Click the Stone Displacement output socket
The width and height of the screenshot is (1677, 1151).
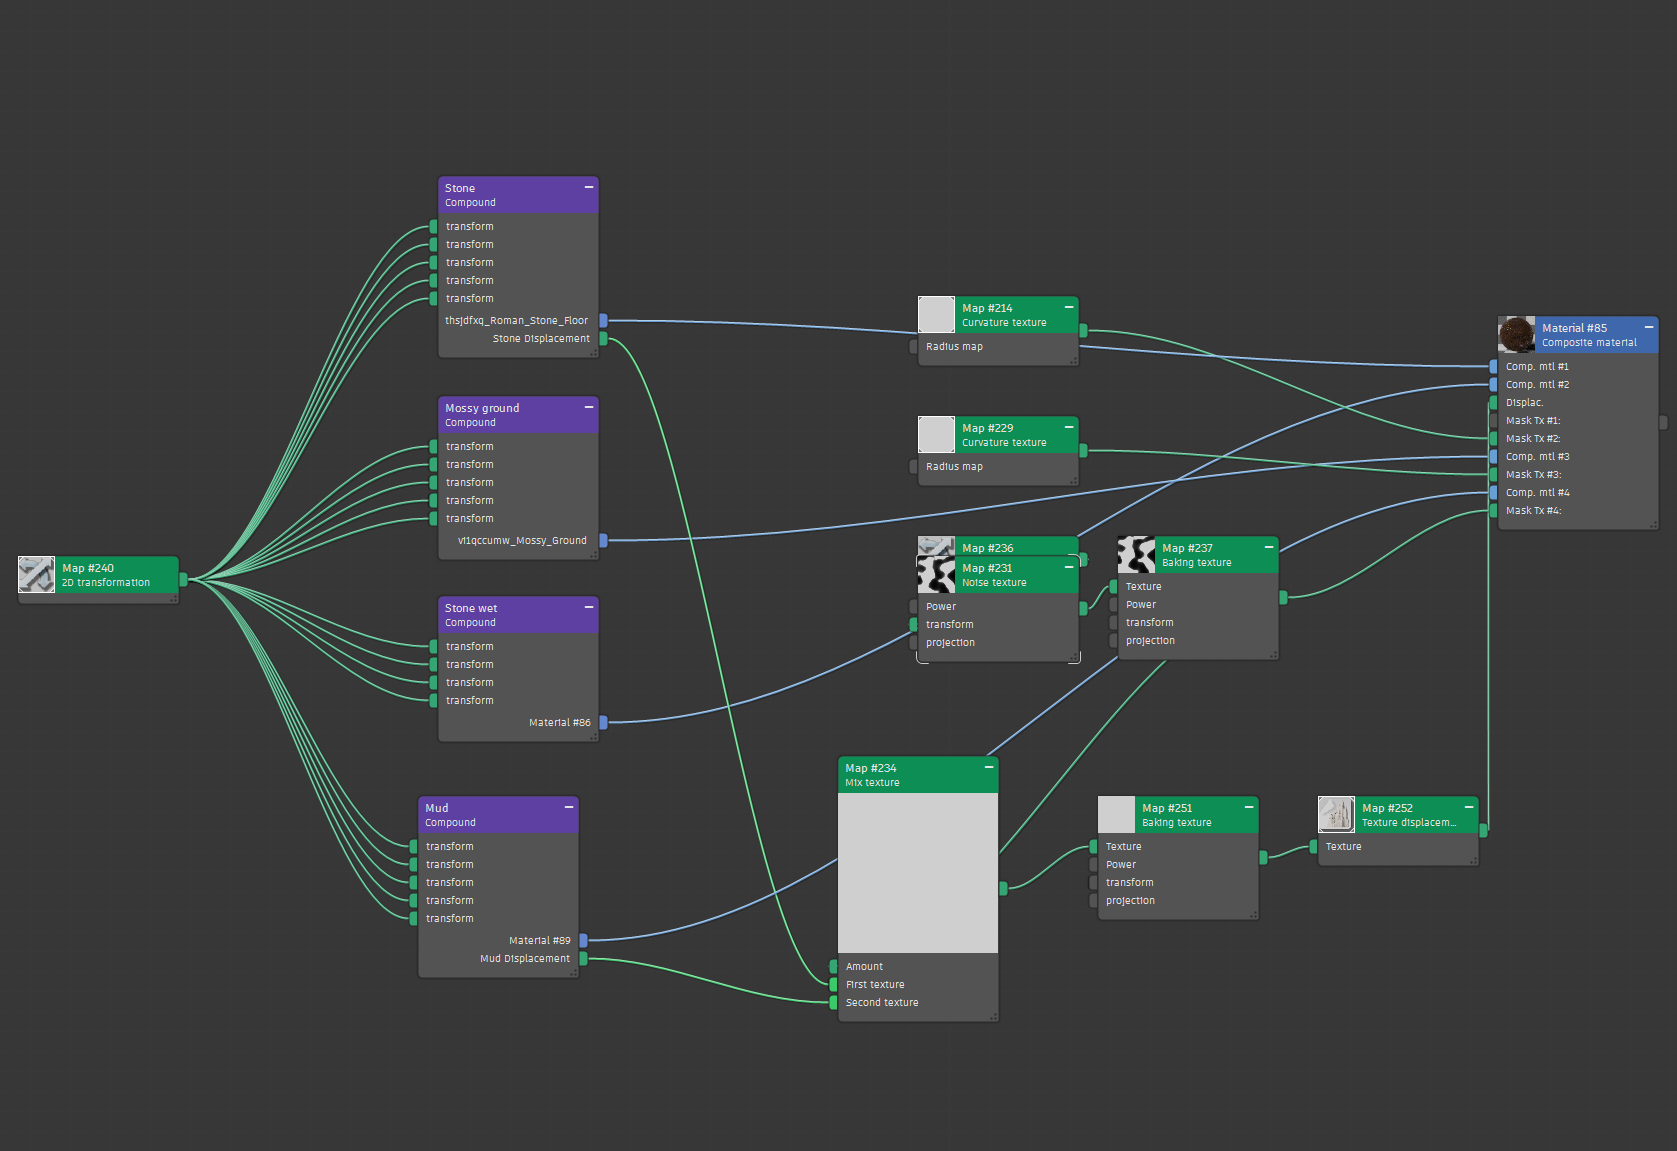(x=603, y=339)
